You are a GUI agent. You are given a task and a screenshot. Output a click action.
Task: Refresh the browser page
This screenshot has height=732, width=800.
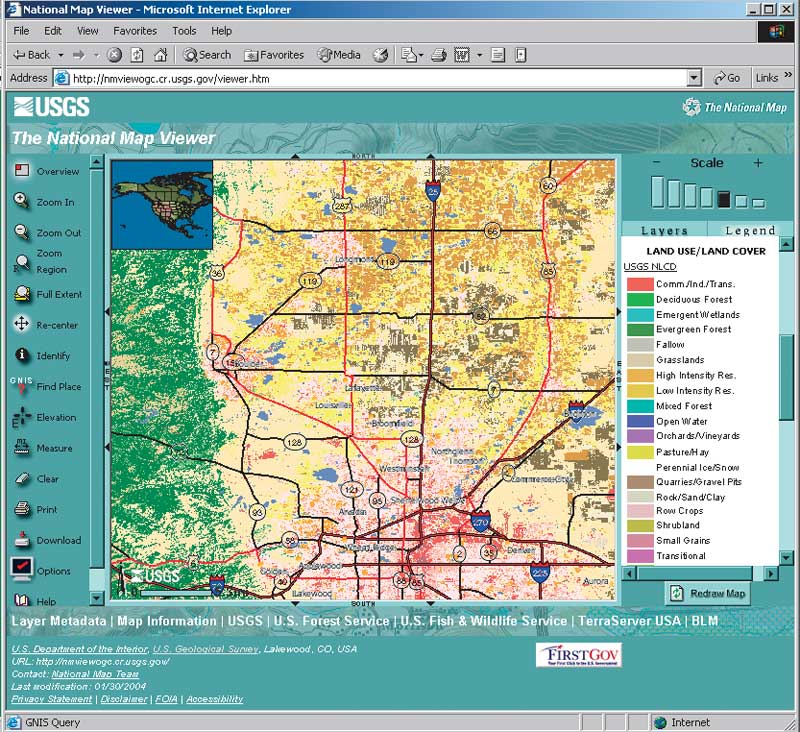tap(137, 55)
